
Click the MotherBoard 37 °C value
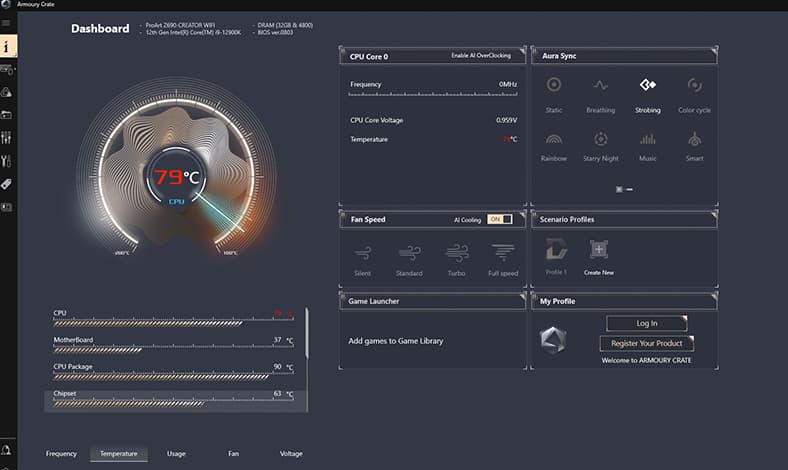pyautogui.click(x=283, y=340)
